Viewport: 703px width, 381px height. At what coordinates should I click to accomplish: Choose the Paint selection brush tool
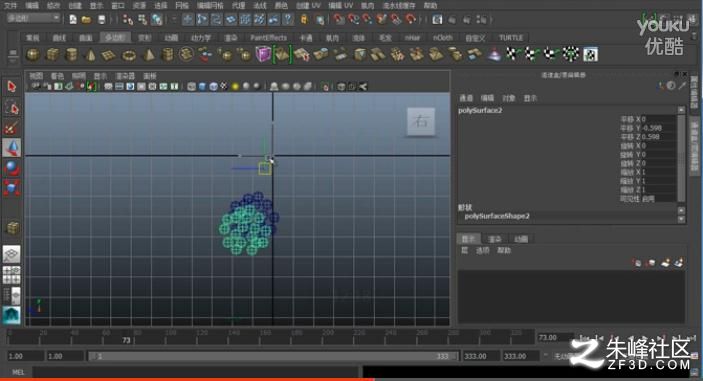pyautogui.click(x=12, y=128)
